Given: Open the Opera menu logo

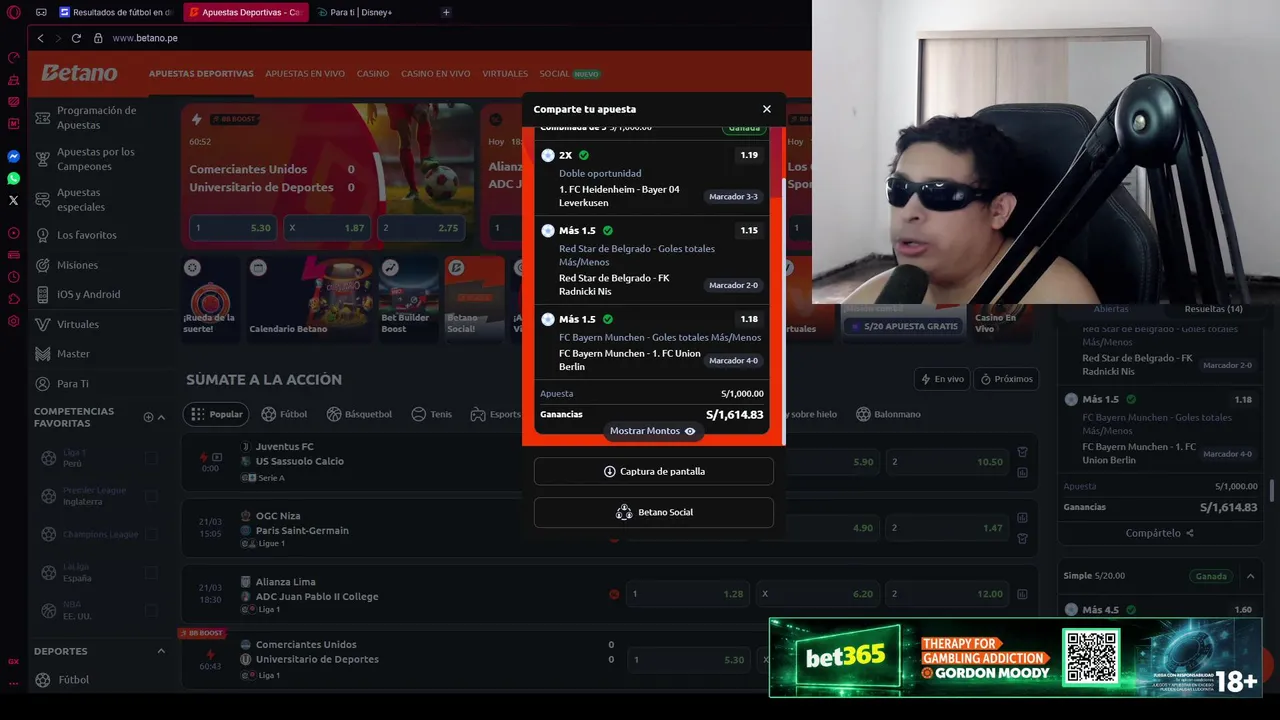Looking at the screenshot, I should tap(13, 12).
